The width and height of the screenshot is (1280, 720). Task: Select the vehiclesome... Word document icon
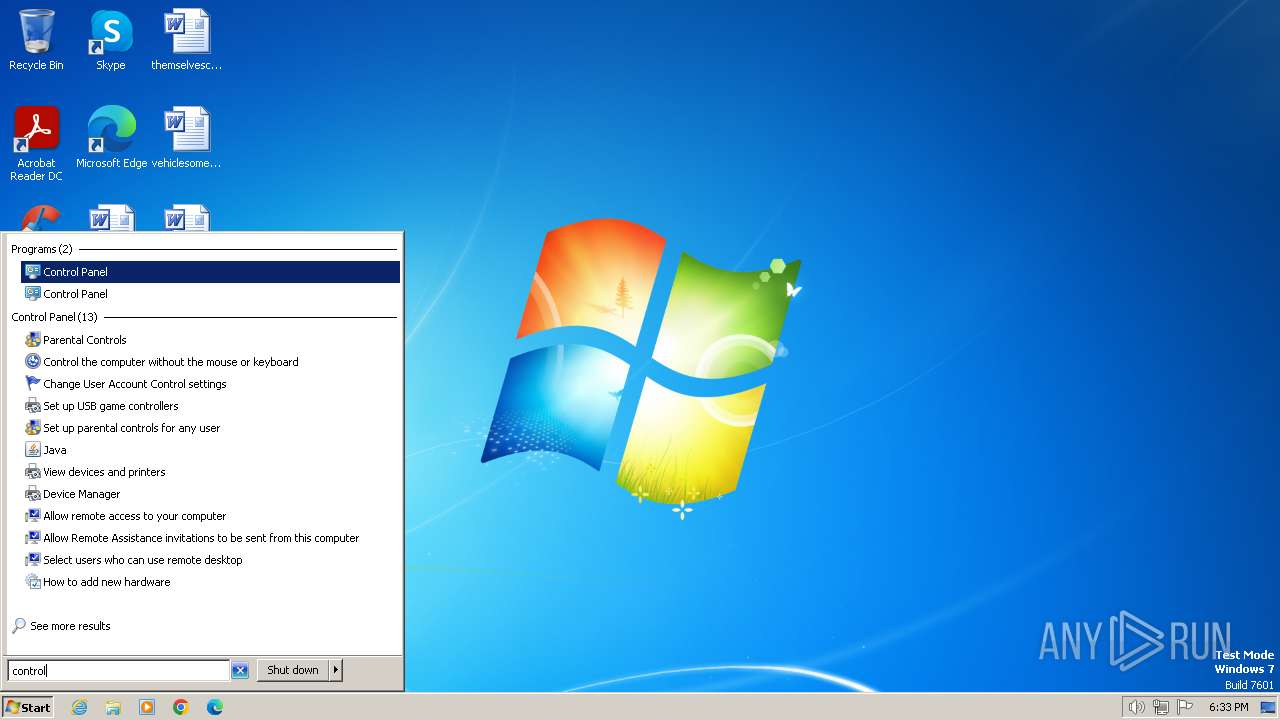tap(187, 138)
